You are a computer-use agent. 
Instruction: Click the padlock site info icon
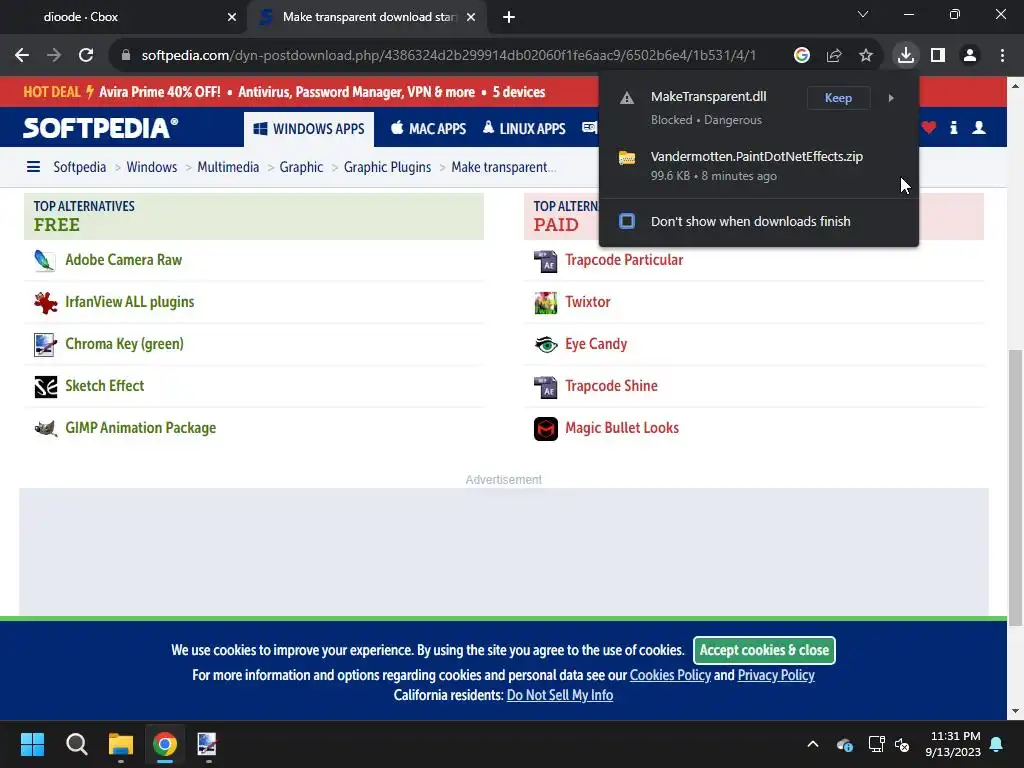tap(125, 56)
